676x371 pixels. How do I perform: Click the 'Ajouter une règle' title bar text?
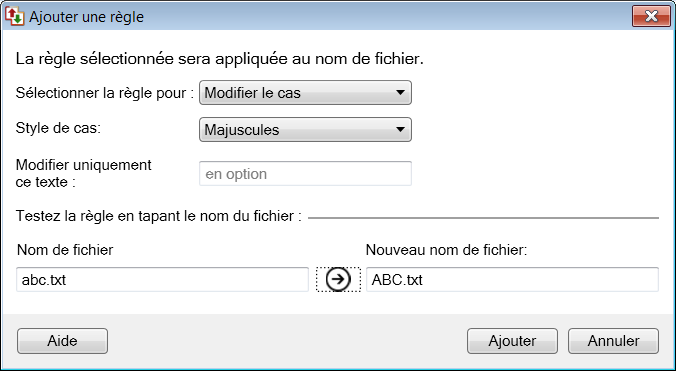[87, 17]
